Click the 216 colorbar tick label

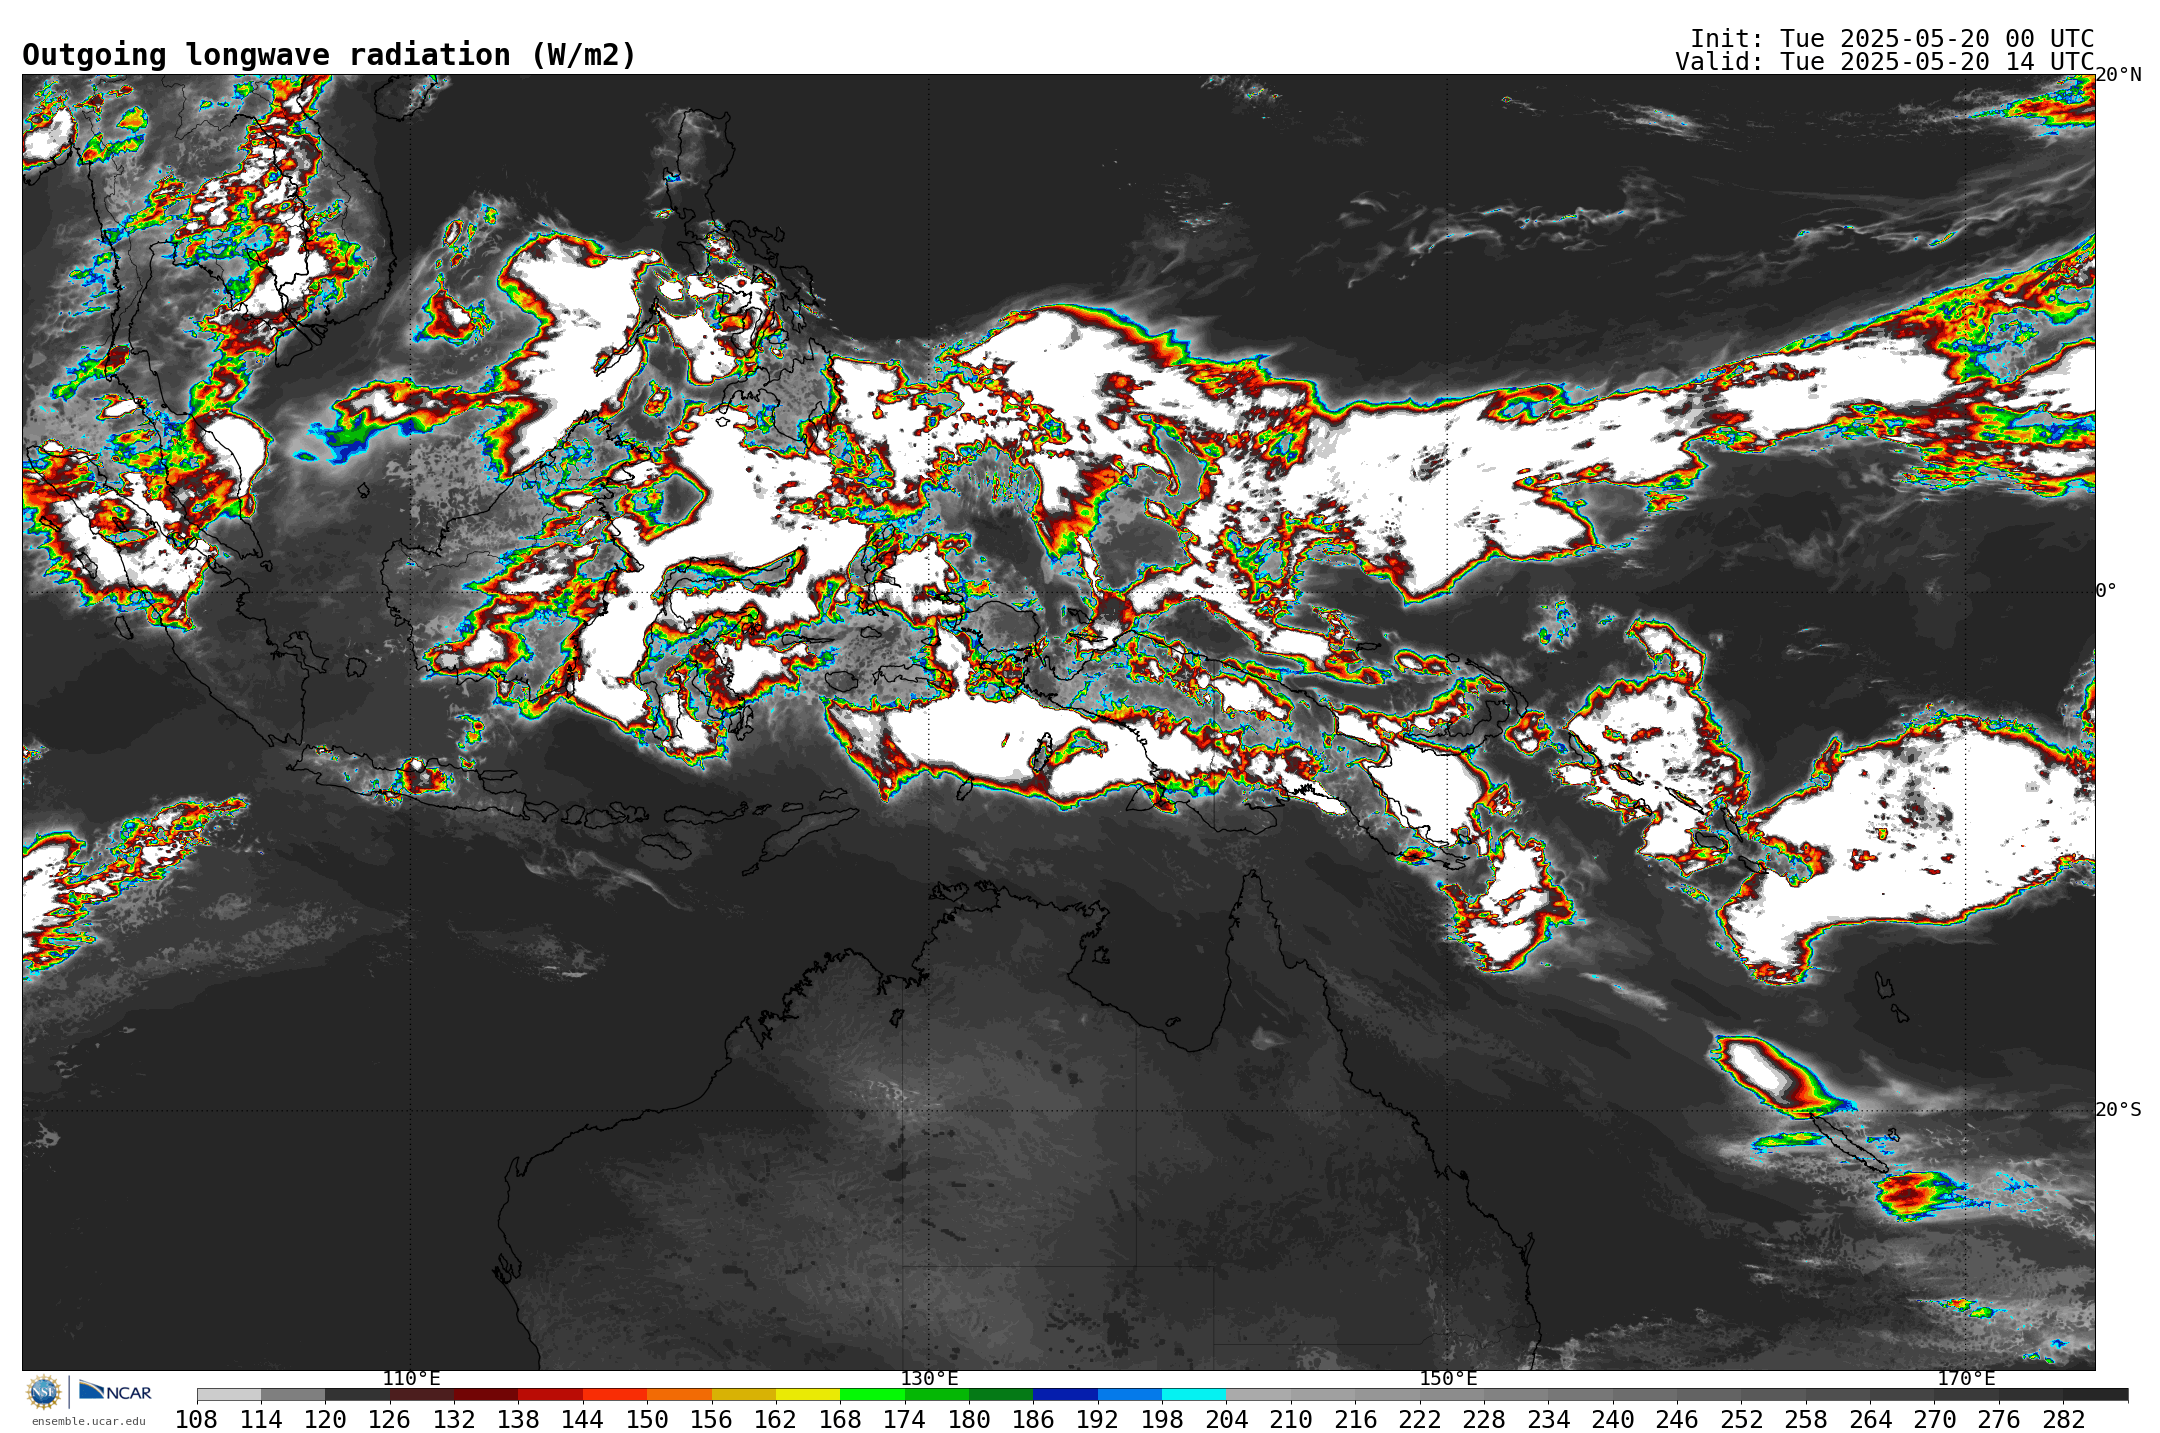(x=1355, y=1420)
